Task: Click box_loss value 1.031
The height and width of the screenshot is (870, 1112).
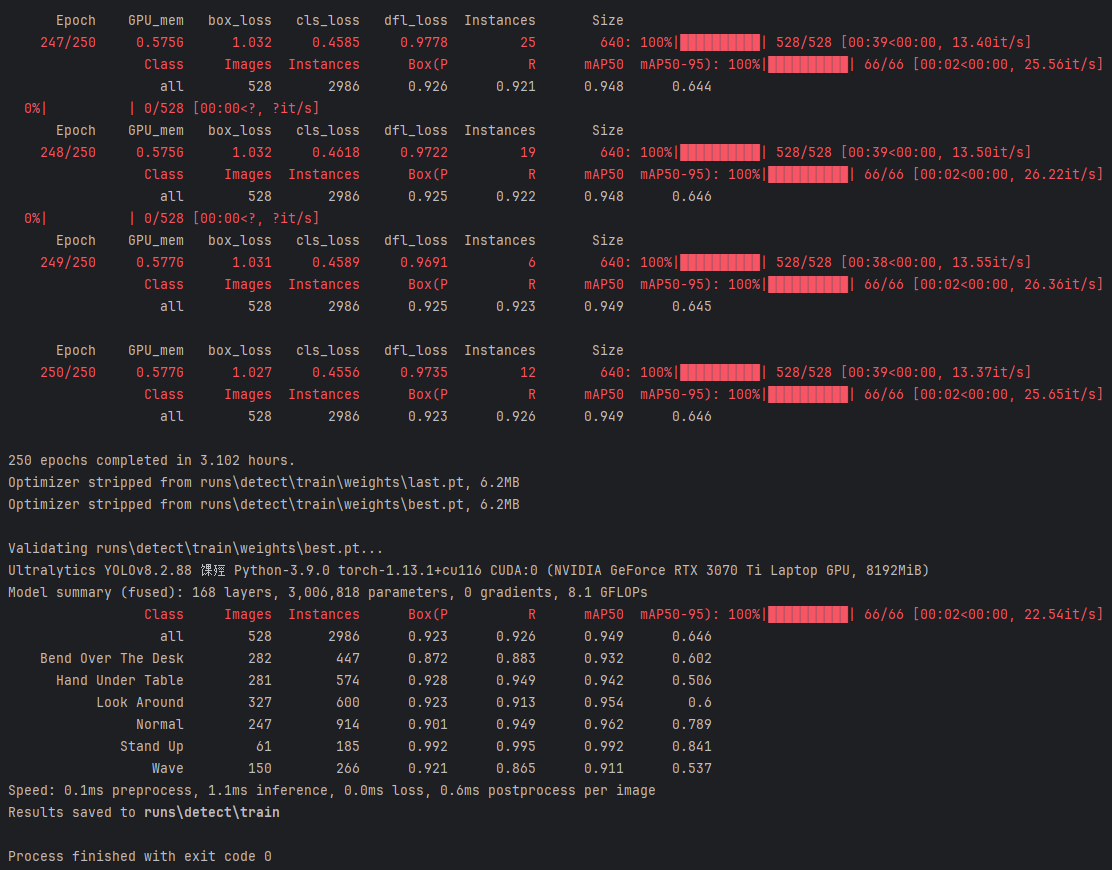Action: [252, 262]
